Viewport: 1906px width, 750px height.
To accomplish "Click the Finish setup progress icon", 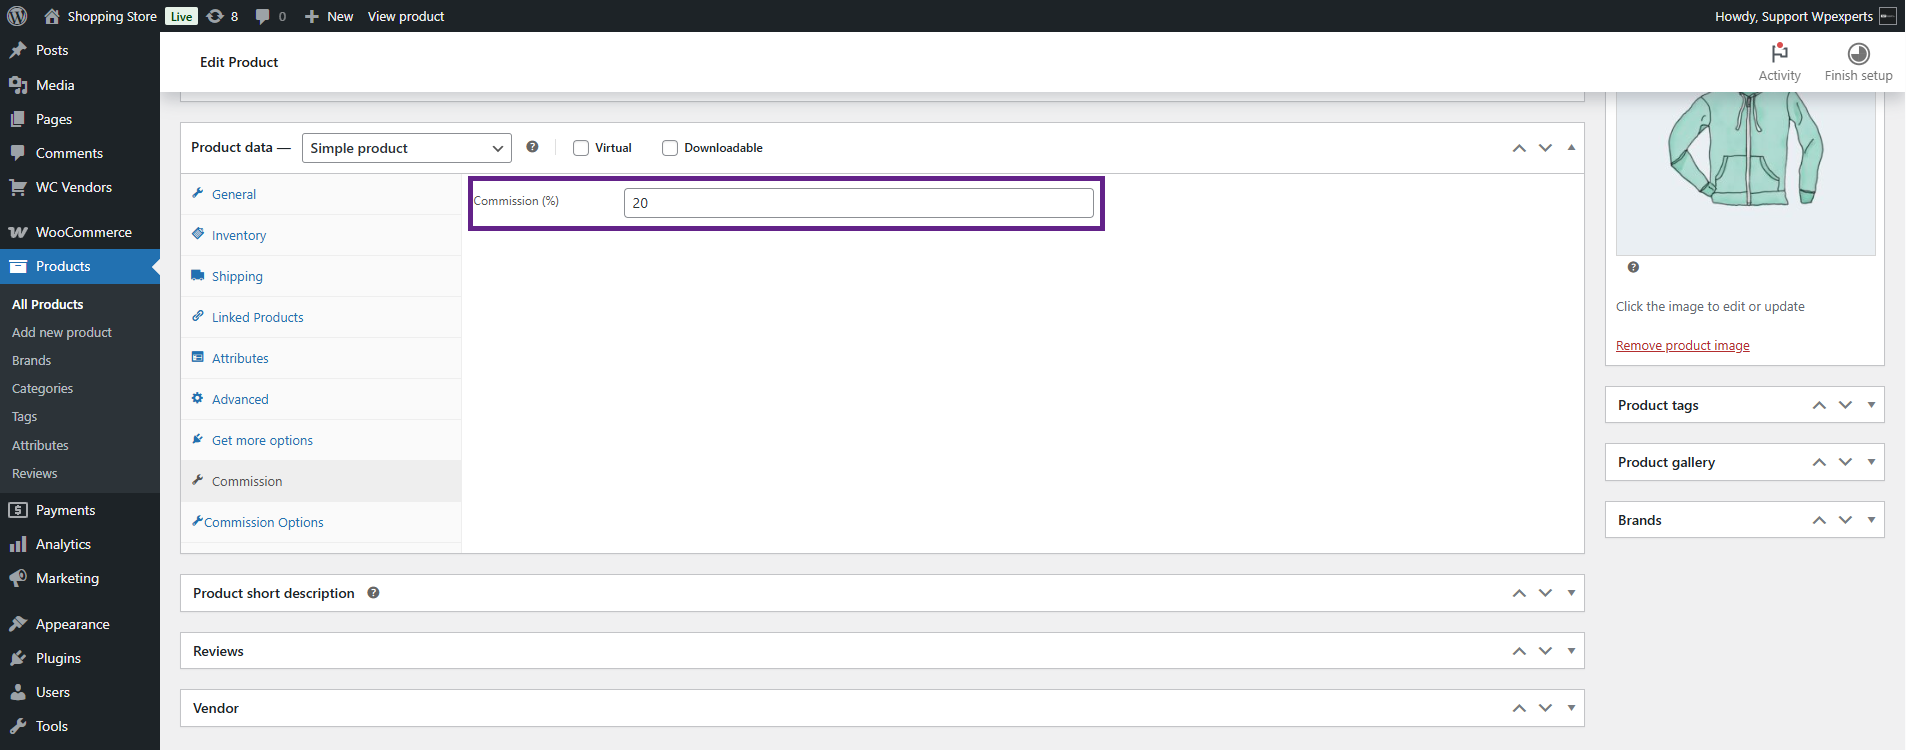I will click(1858, 54).
